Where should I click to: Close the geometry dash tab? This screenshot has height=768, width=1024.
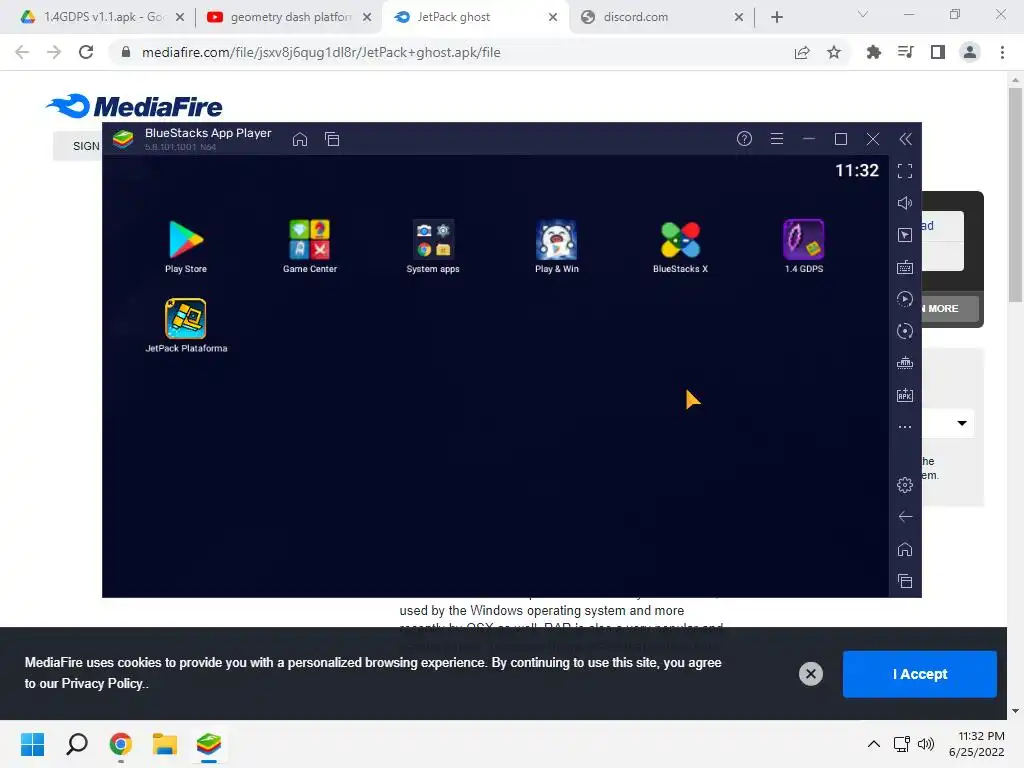point(367,17)
